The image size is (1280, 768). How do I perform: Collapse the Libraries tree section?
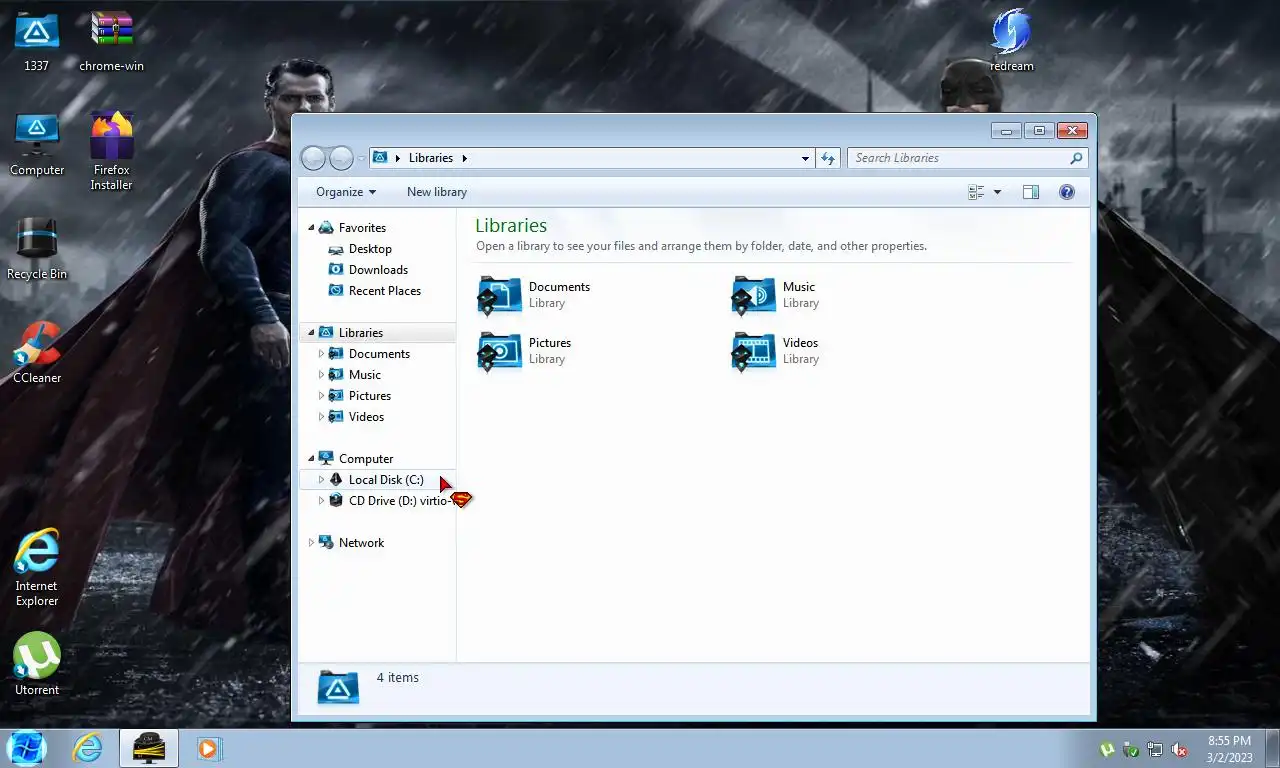311,333
